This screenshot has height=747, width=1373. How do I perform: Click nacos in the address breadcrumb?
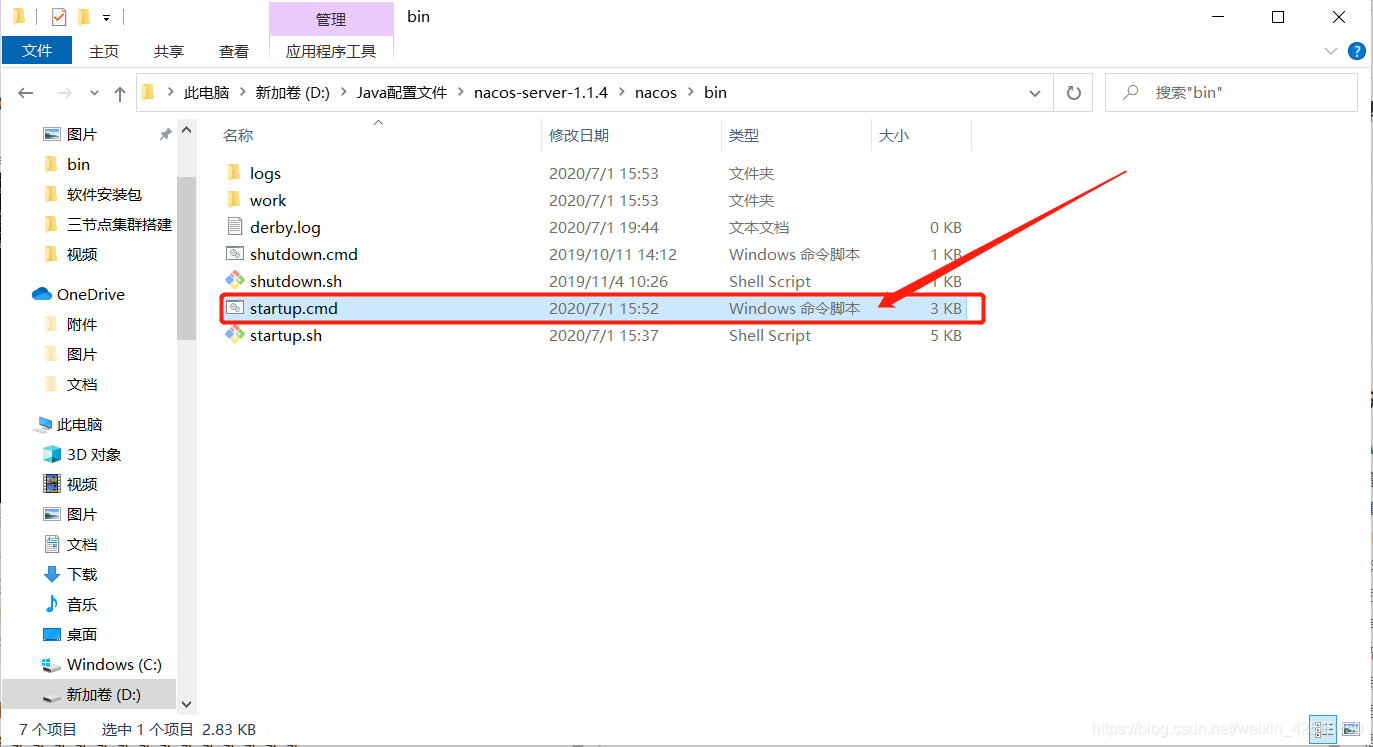click(x=656, y=93)
